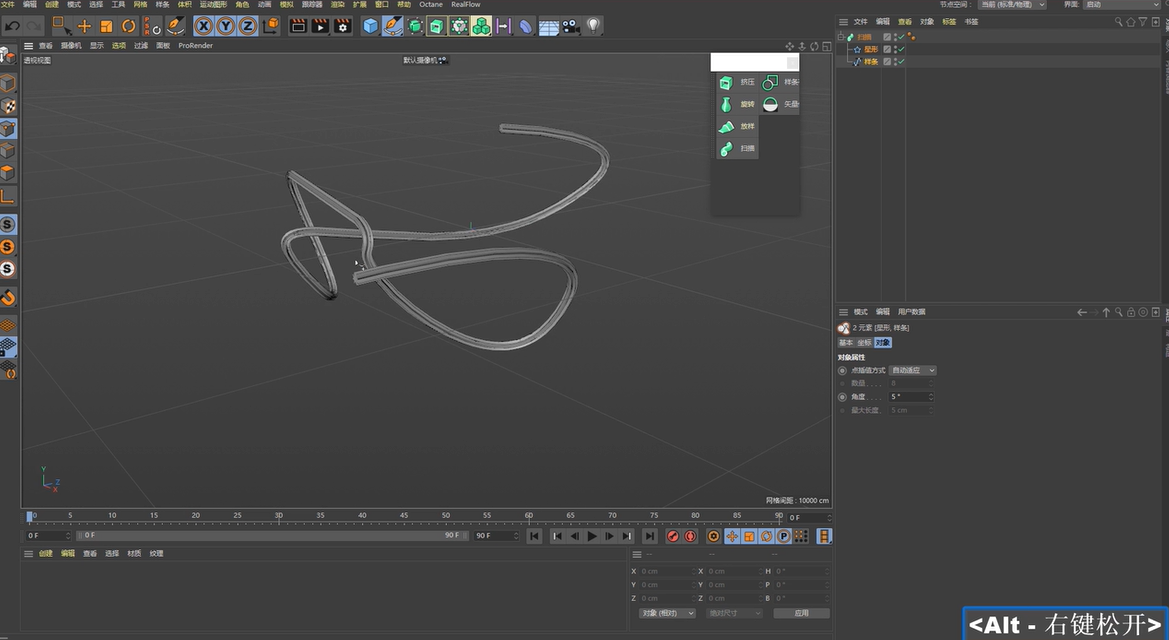Image resolution: width=1169 pixels, height=640 pixels.
Task: Toggle the top checkmark of the 扫描 object
Action: click(x=901, y=36)
